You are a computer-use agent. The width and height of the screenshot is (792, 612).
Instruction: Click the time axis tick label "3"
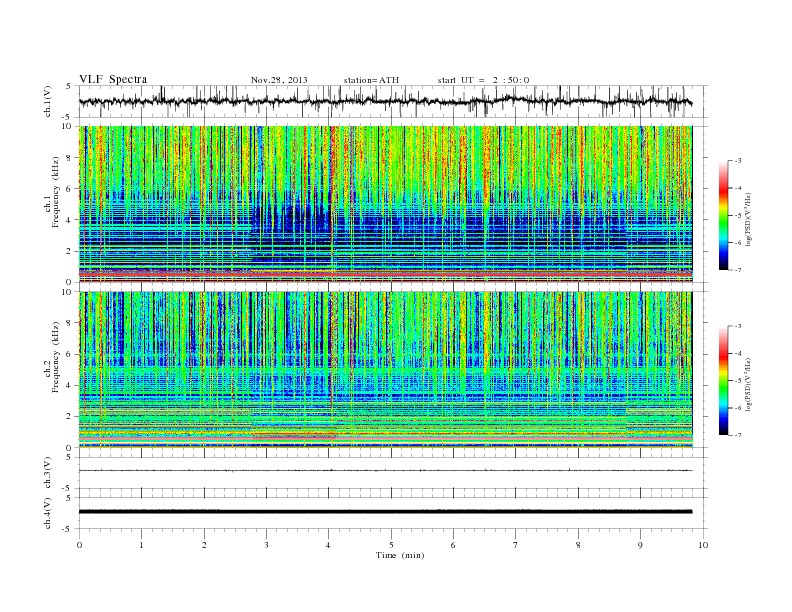pyautogui.click(x=266, y=545)
